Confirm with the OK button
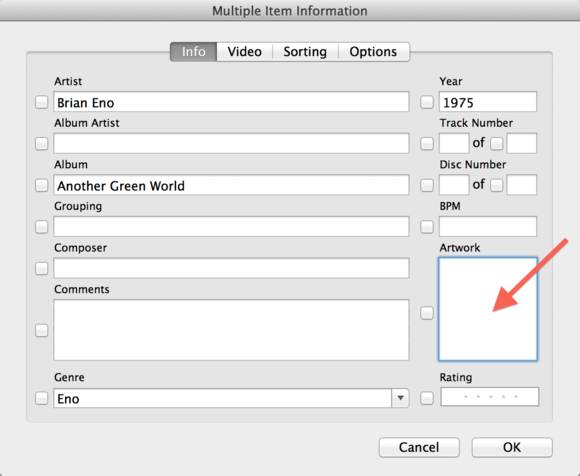Image resolution: width=580 pixels, height=476 pixels. pos(512,447)
